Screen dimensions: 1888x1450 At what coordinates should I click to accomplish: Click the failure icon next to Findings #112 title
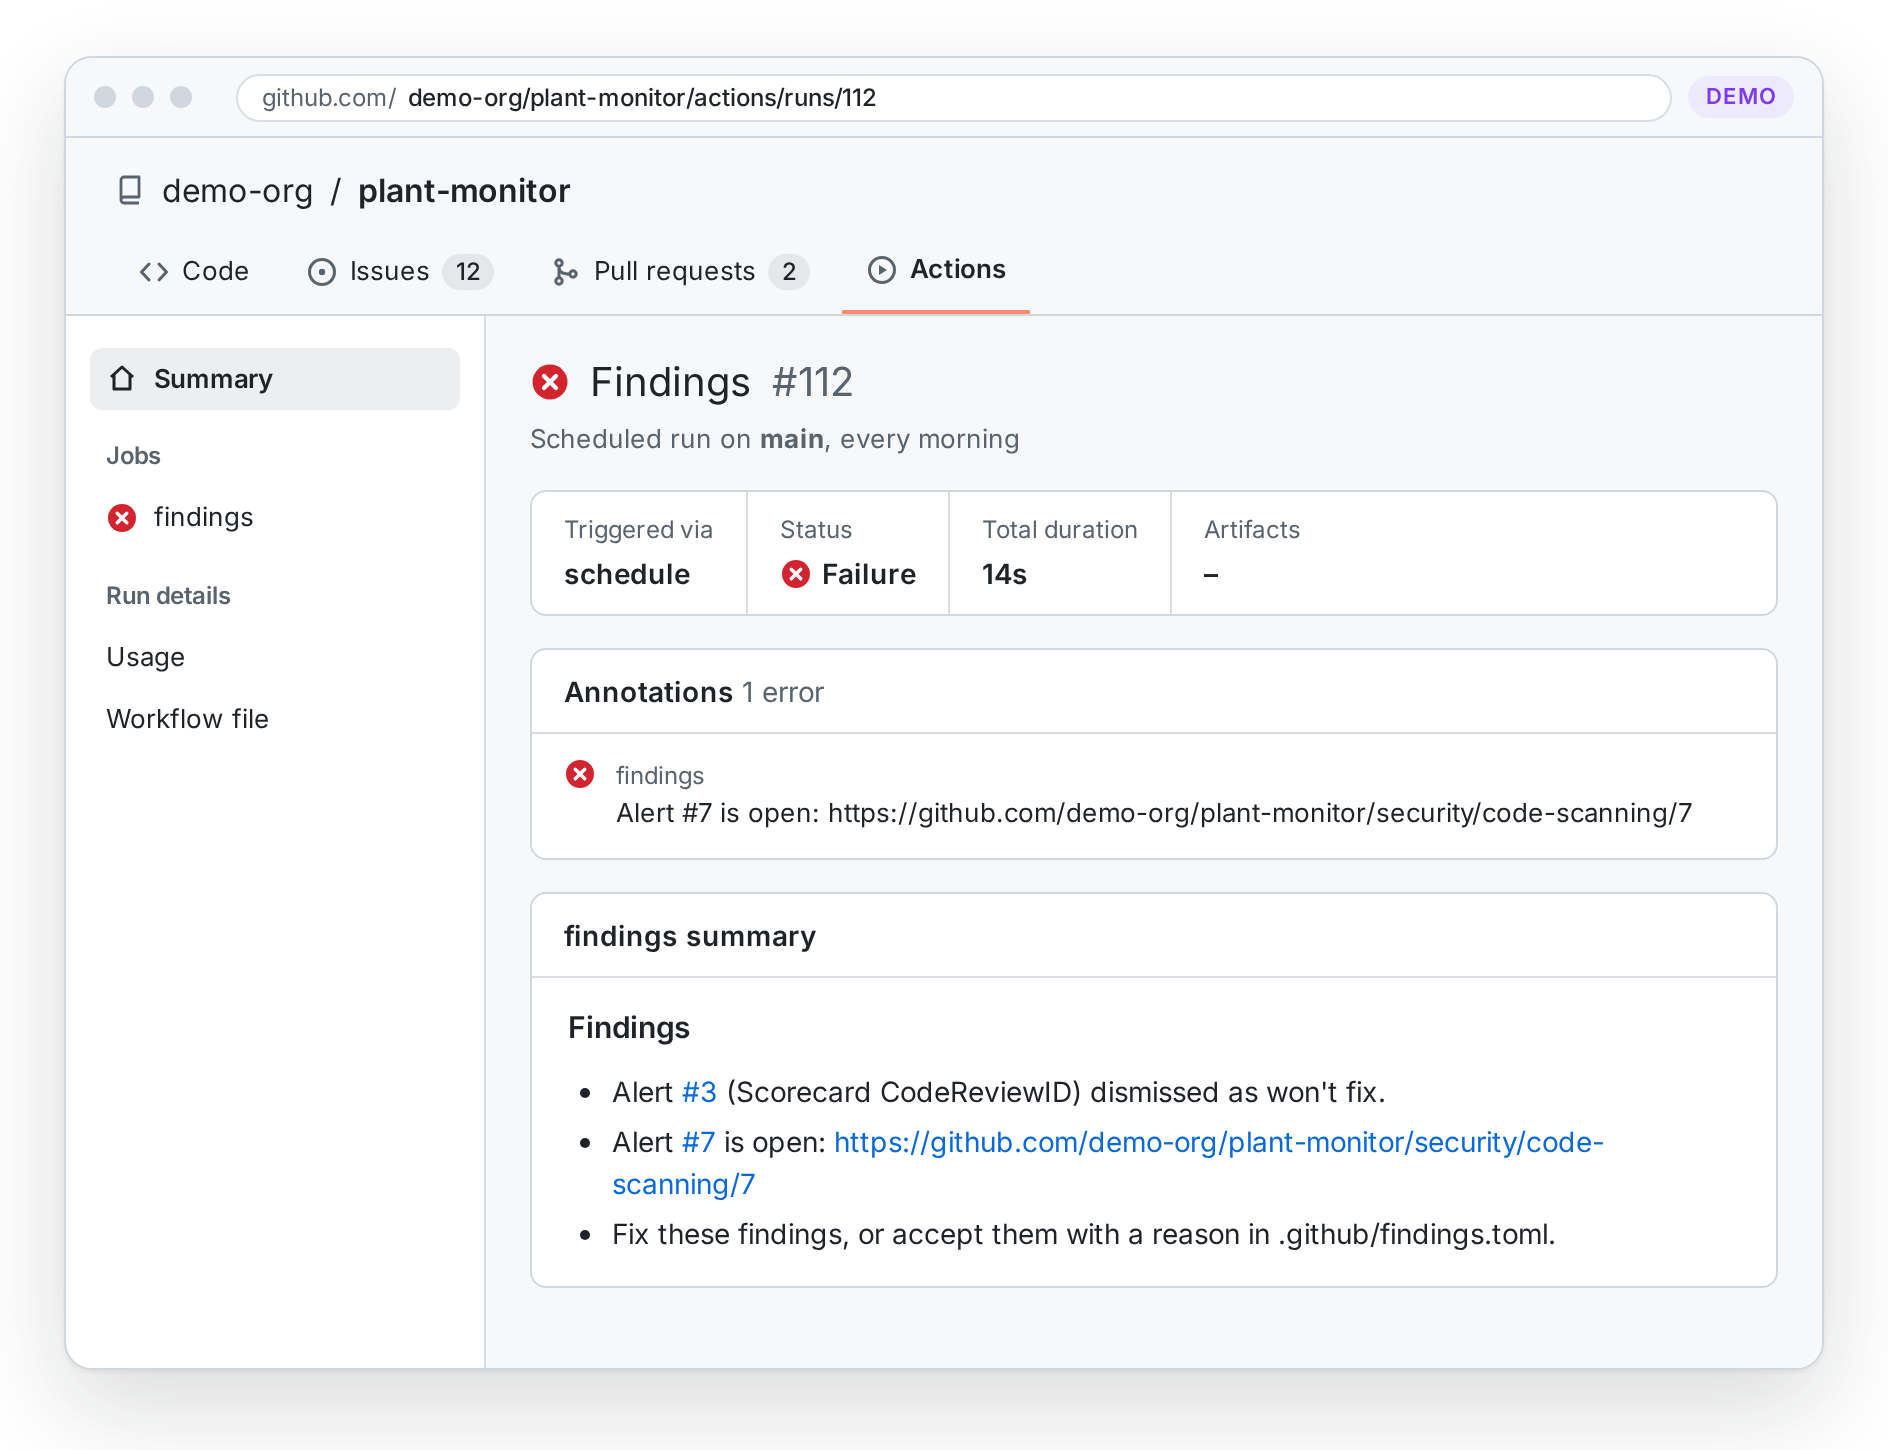click(x=550, y=382)
